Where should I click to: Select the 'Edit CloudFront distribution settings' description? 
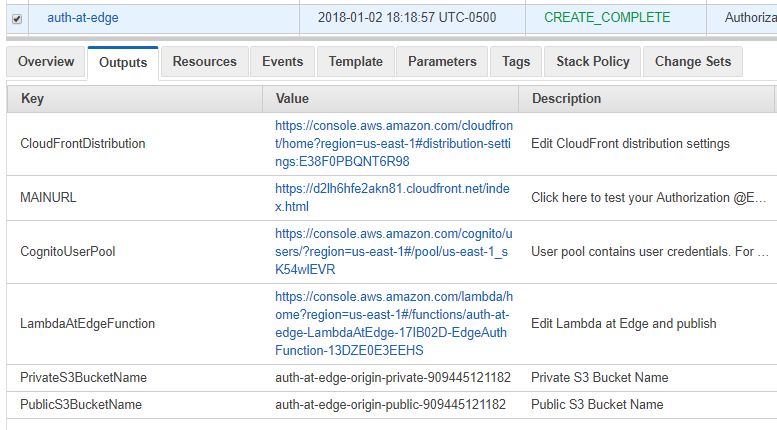coord(630,144)
